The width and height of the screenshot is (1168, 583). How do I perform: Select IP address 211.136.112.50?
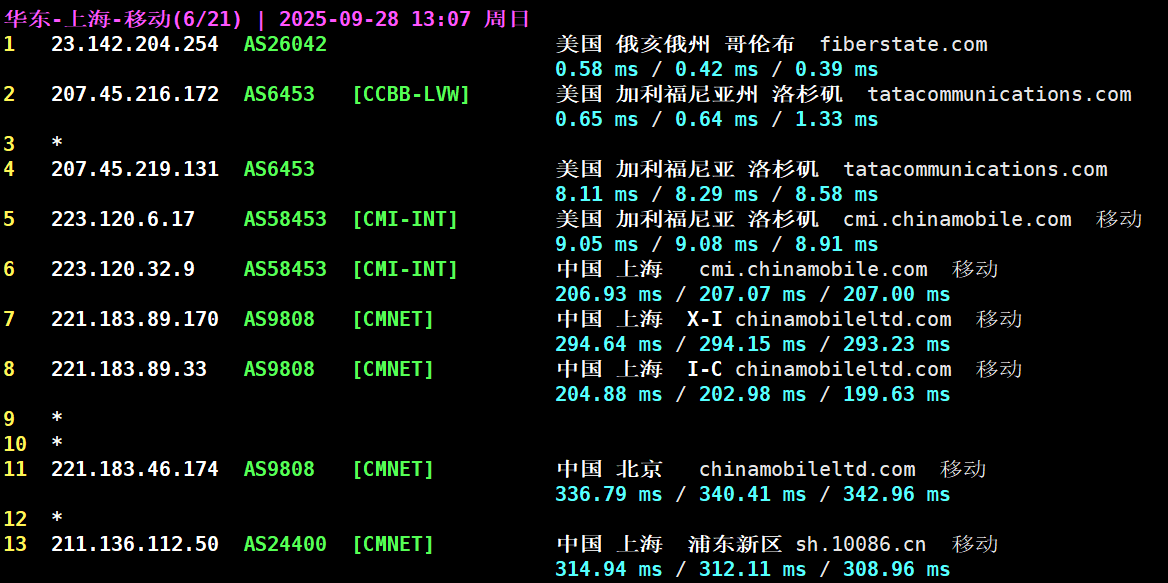point(135,544)
